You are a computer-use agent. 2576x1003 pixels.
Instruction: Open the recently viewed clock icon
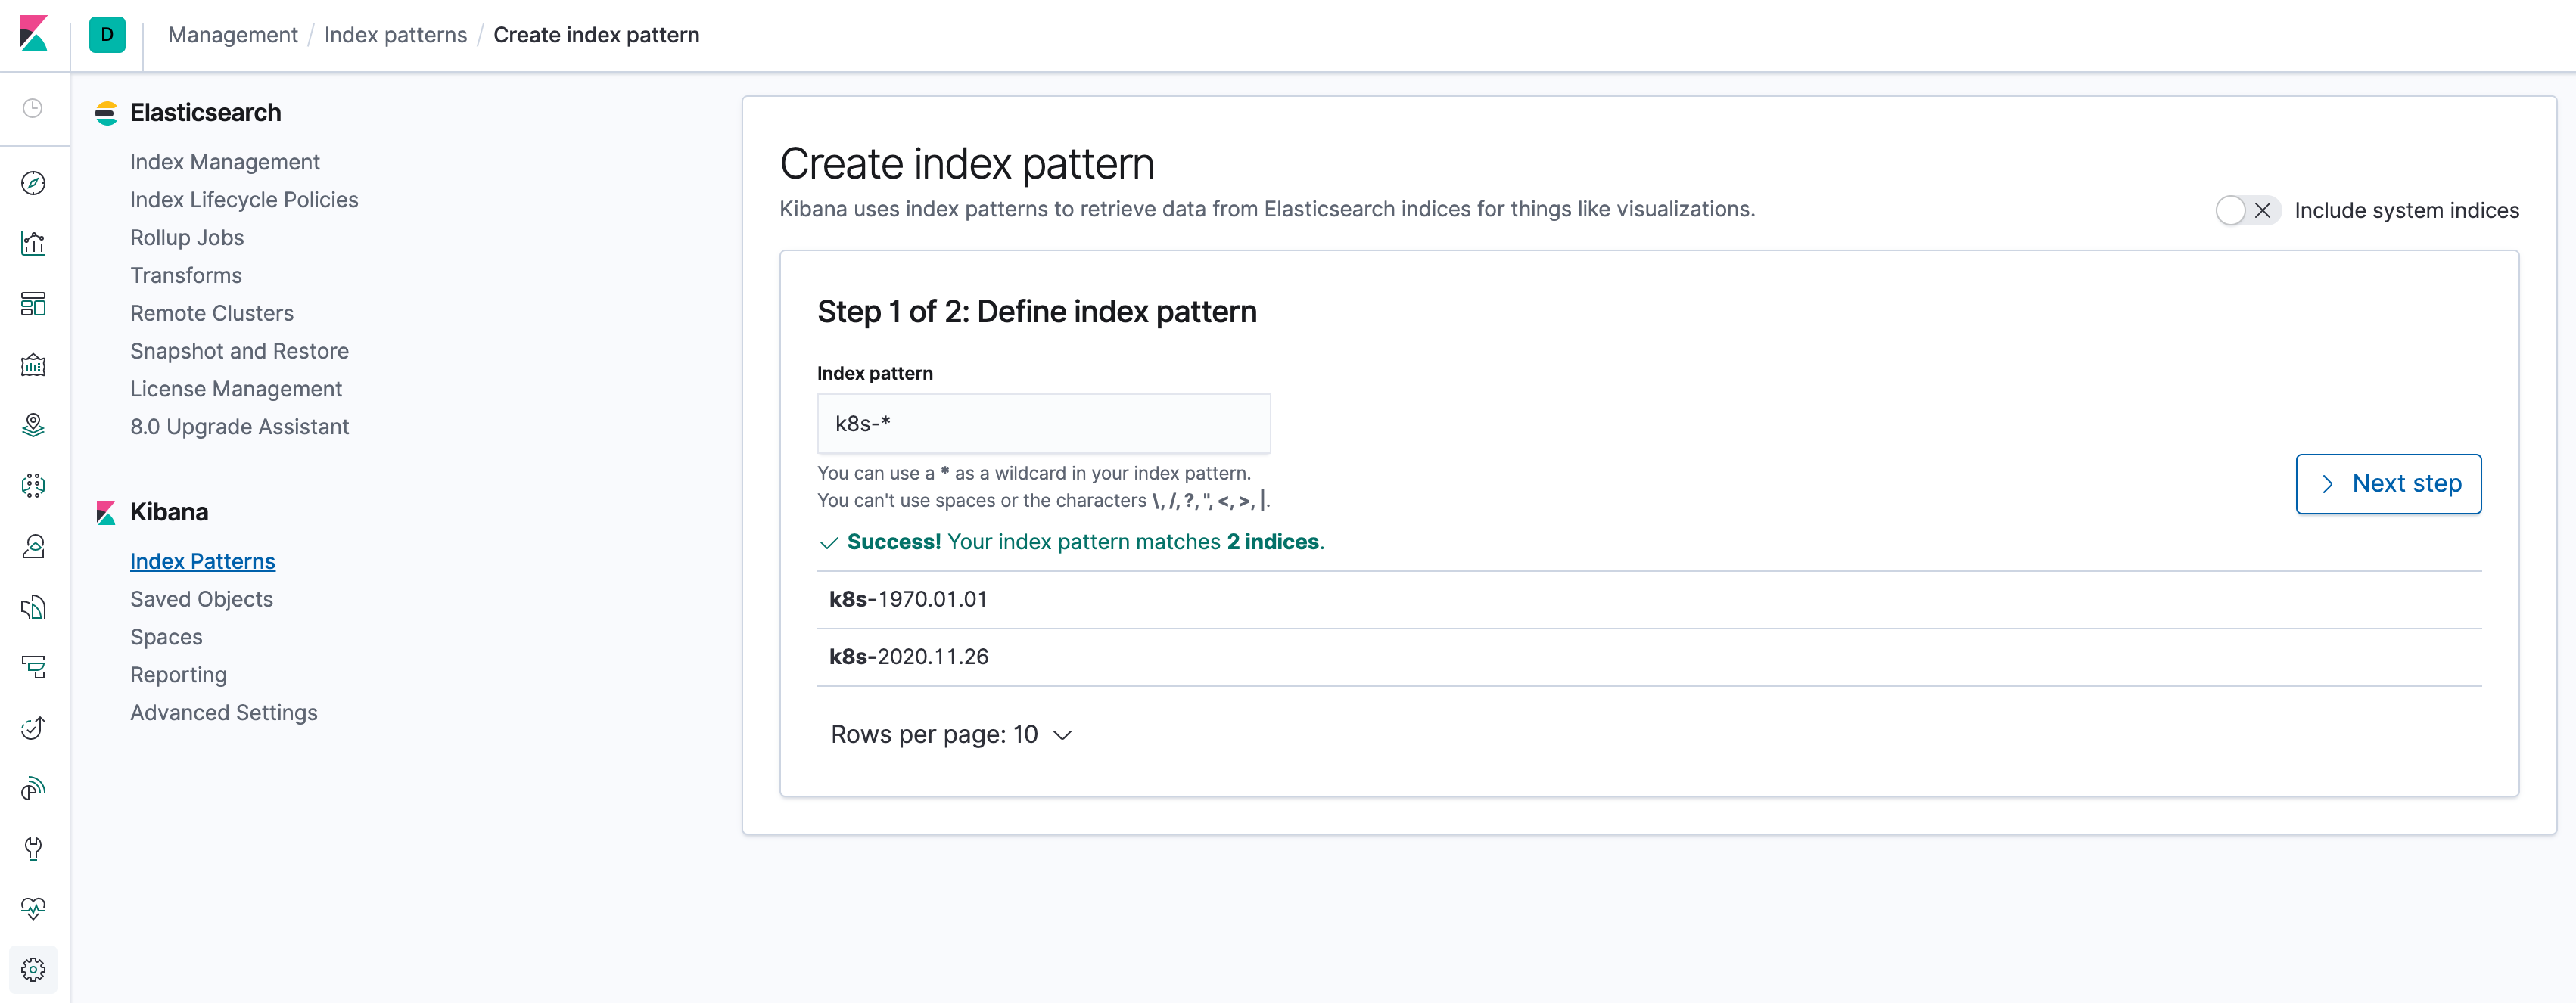[x=33, y=108]
